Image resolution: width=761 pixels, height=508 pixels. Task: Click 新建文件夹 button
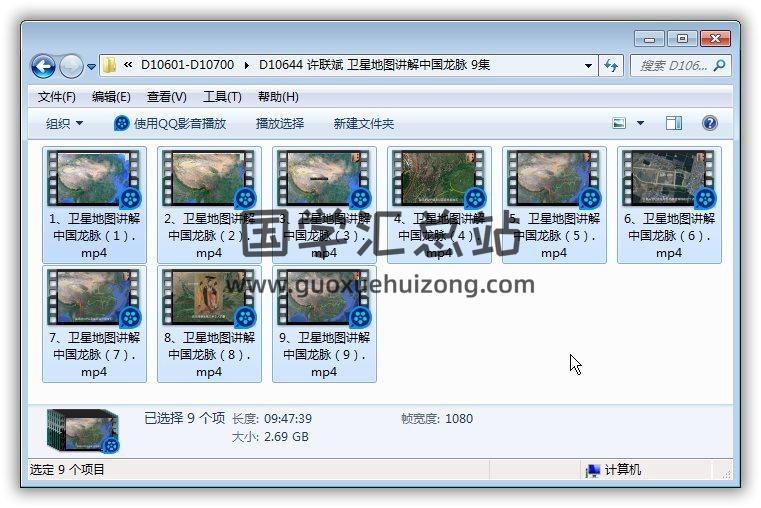363,123
